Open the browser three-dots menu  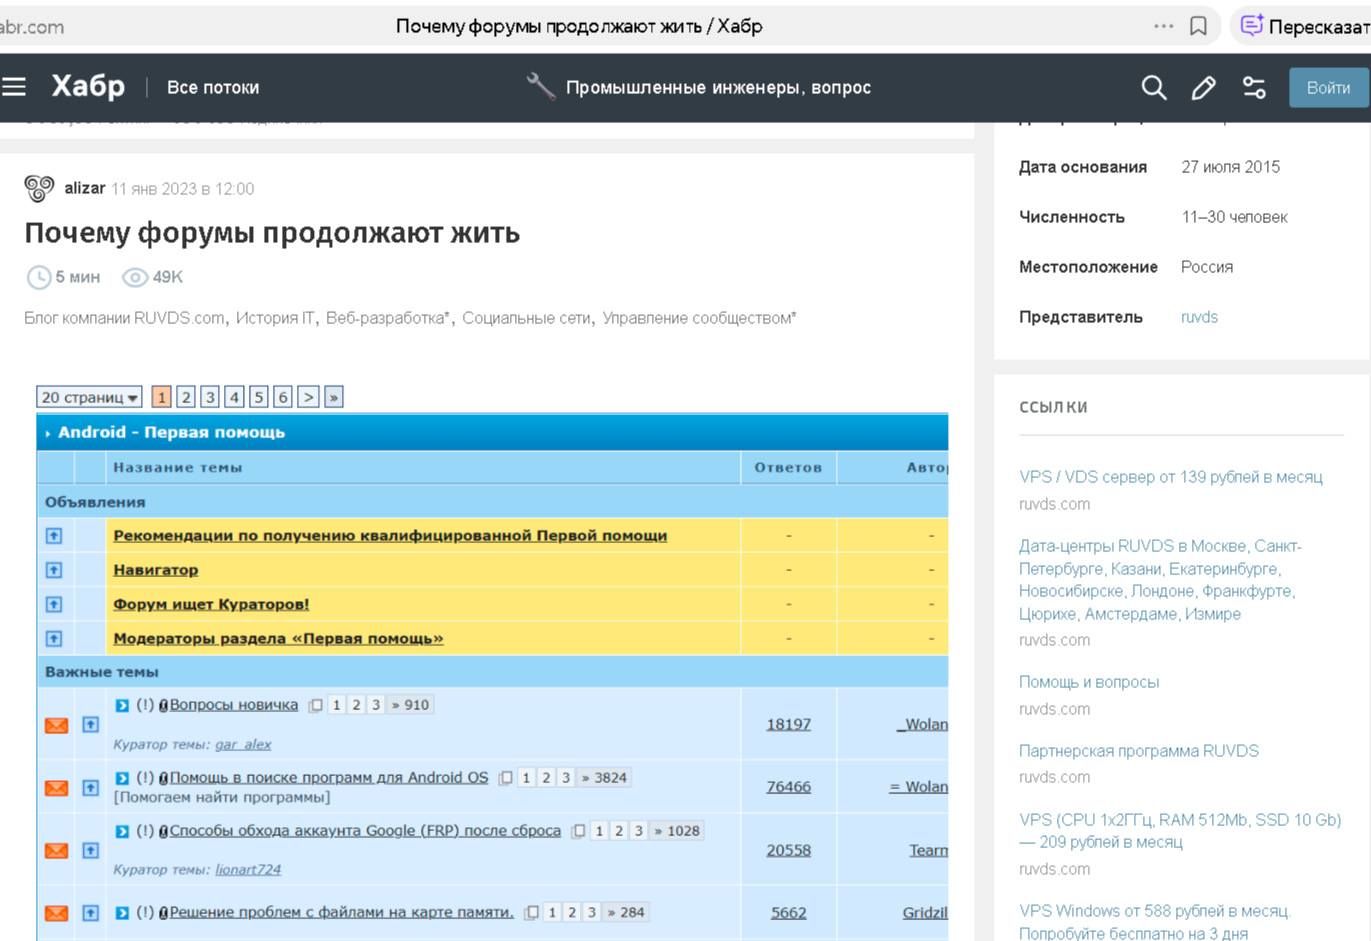coord(1163,26)
